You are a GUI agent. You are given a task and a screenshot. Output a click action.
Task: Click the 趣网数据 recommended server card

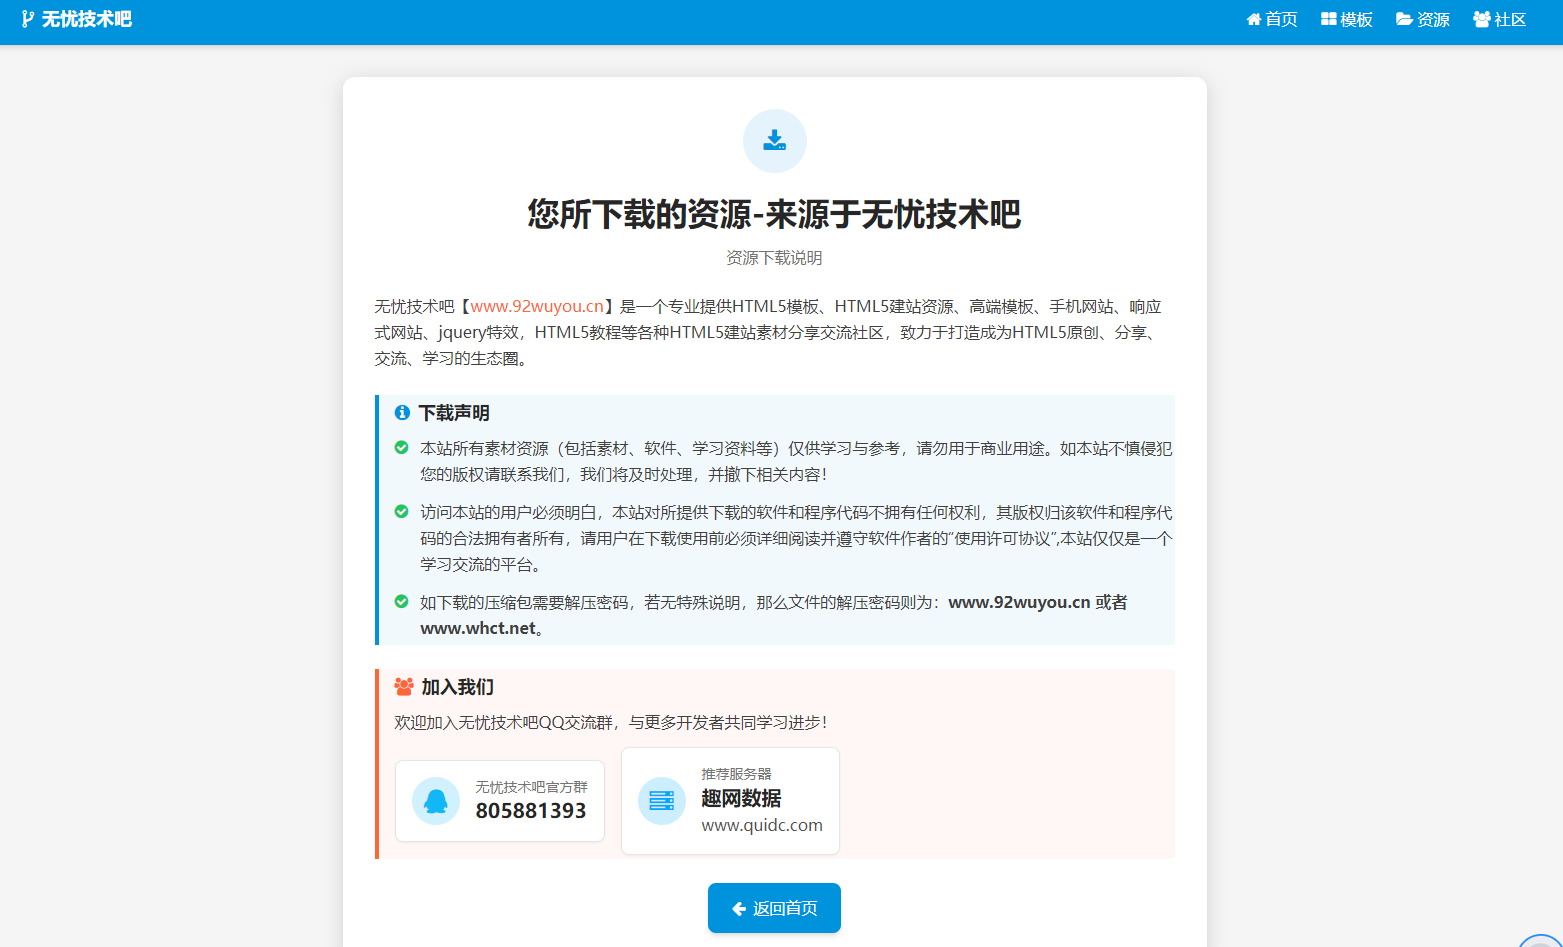click(730, 801)
